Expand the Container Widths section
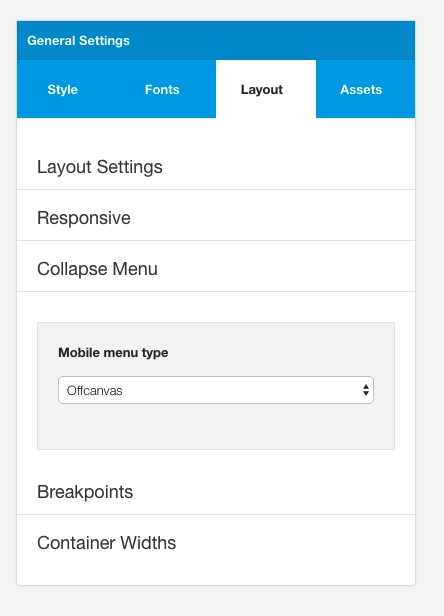 (x=216, y=543)
